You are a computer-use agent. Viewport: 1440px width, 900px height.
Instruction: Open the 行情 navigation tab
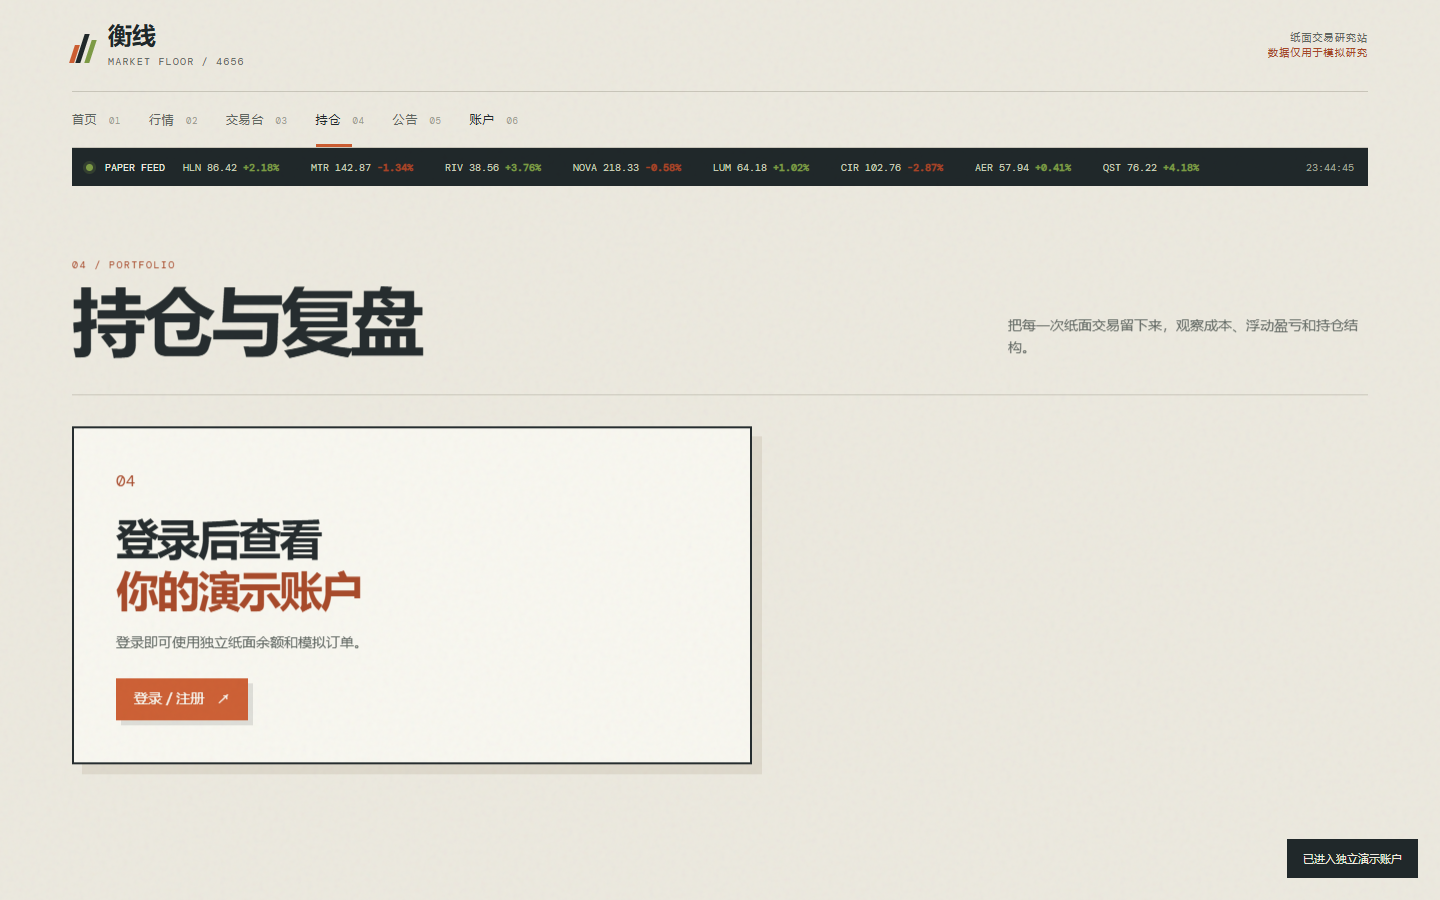pos(173,120)
